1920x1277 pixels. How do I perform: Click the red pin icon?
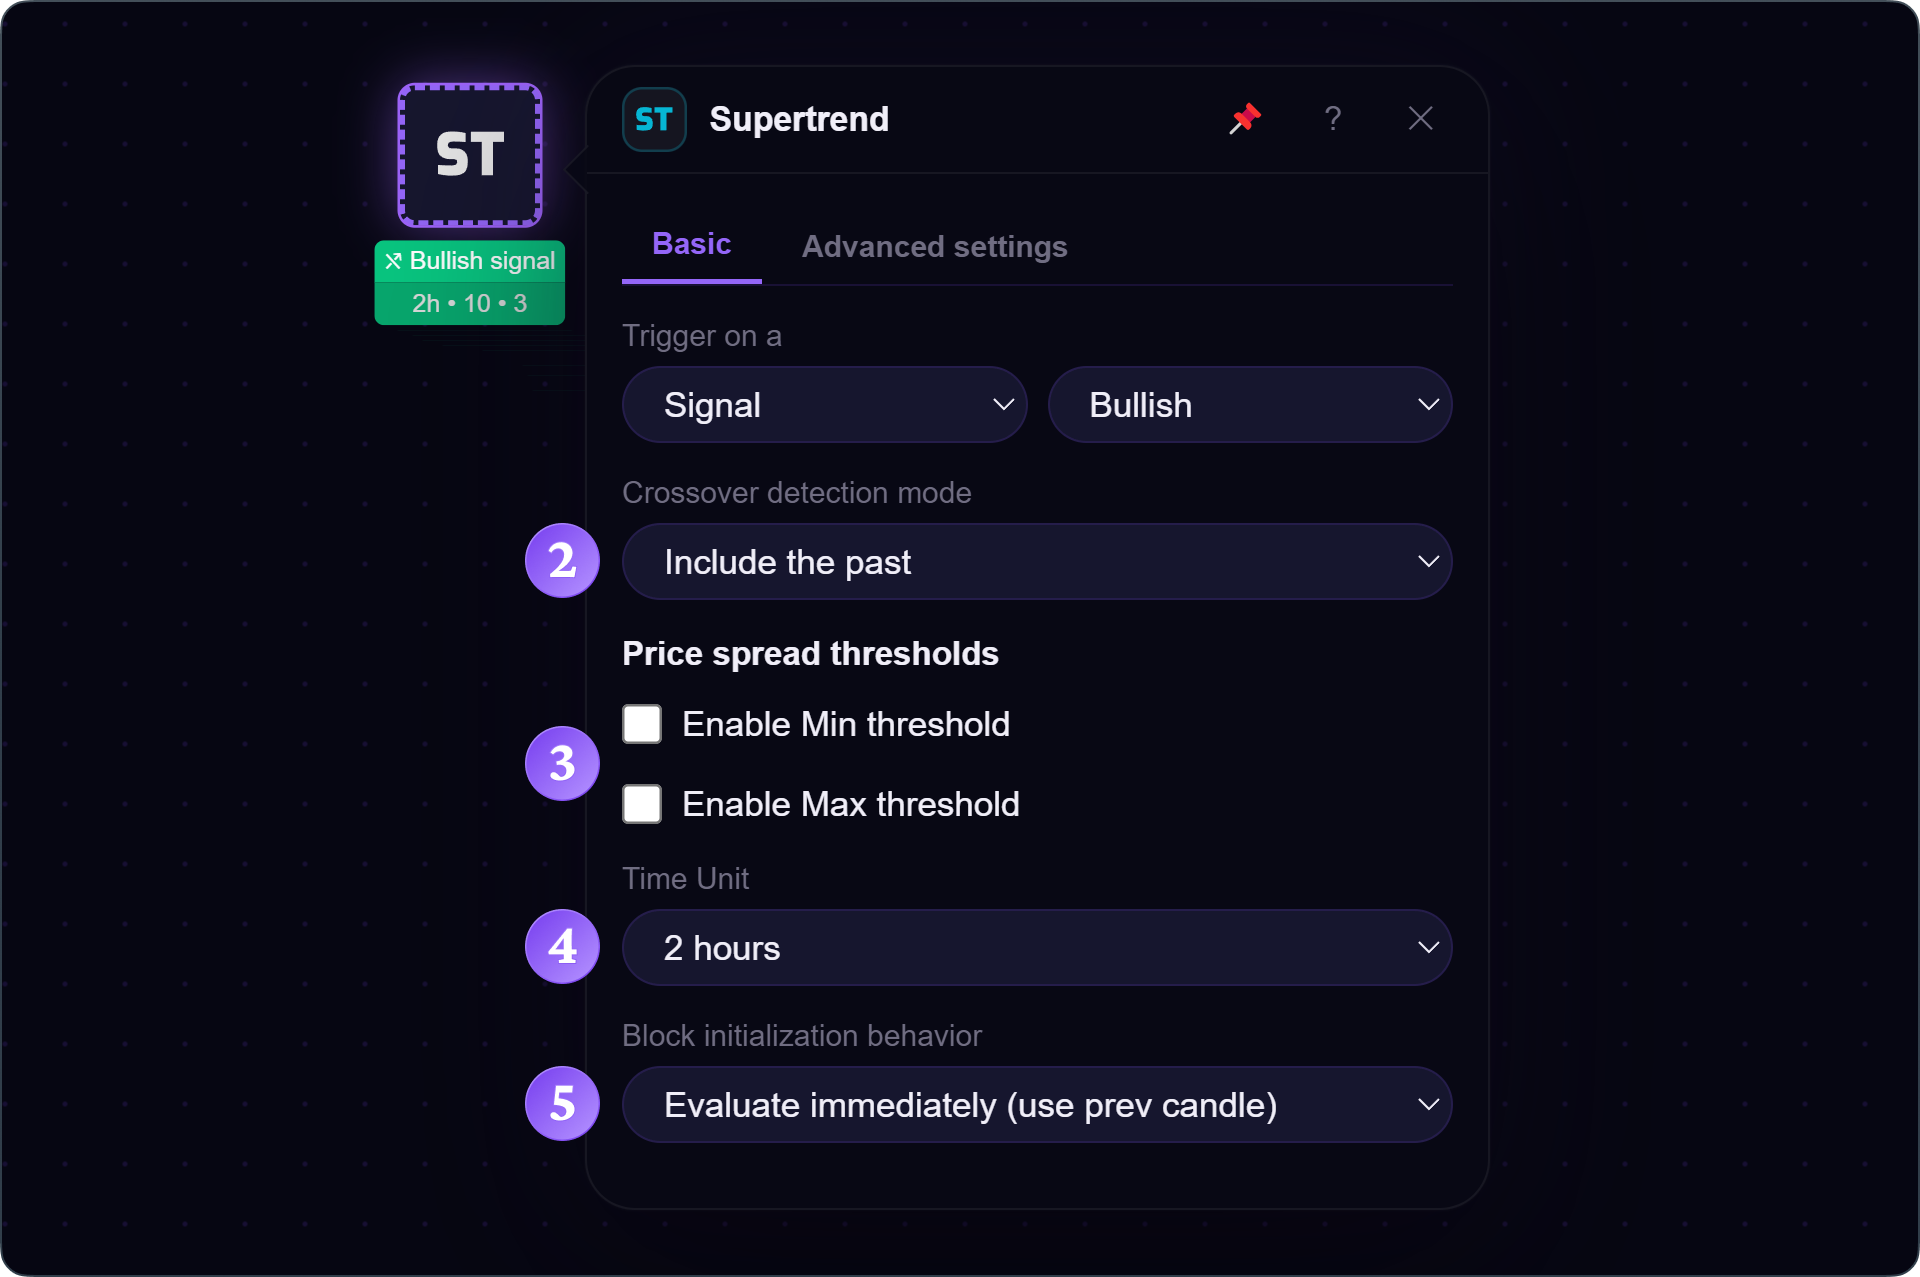tap(1245, 118)
